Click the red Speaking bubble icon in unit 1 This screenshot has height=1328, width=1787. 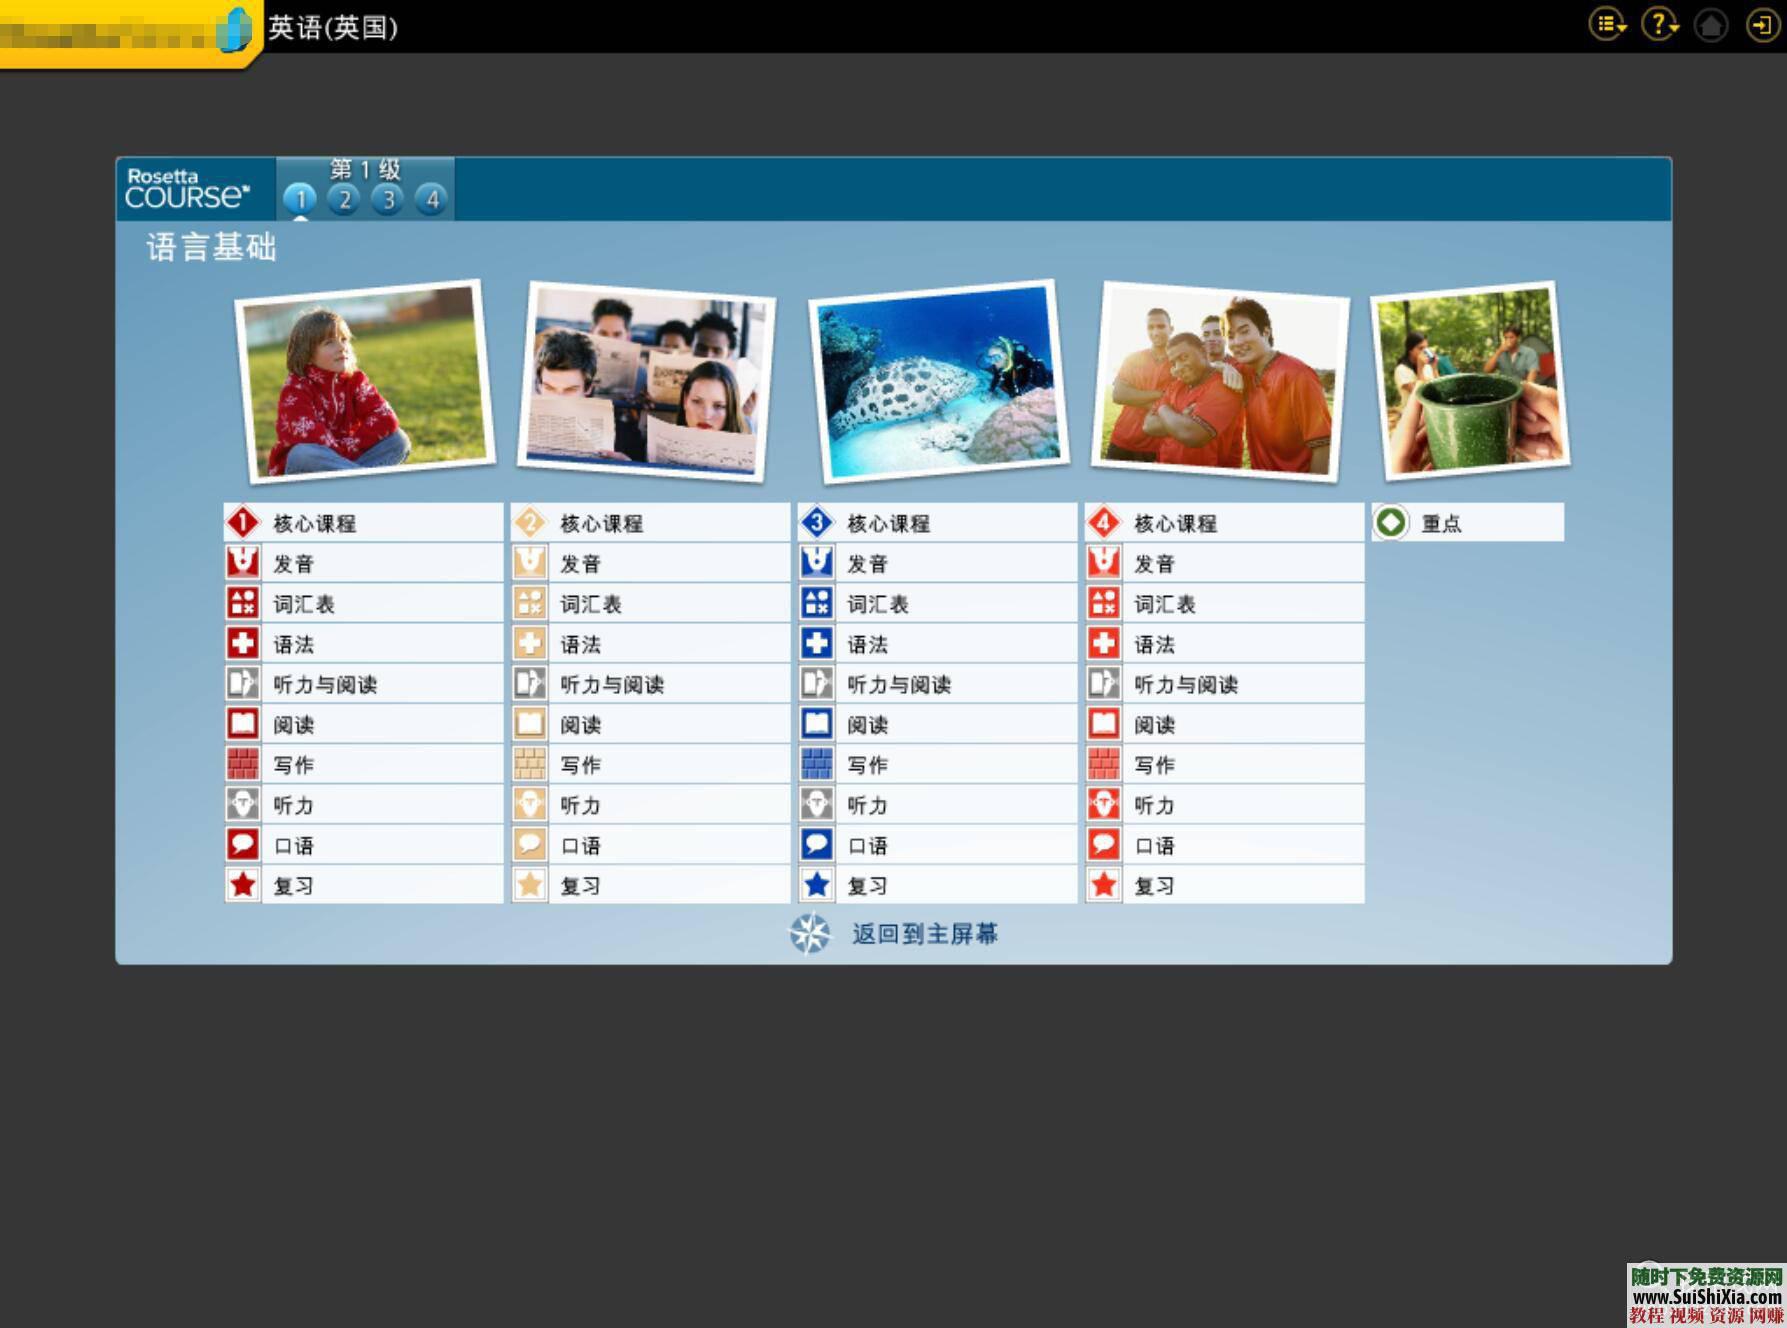pyautogui.click(x=243, y=844)
